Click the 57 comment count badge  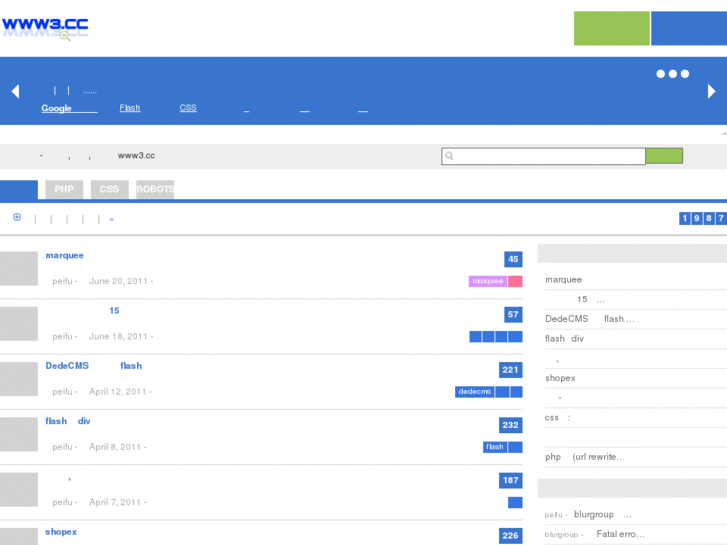pyautogui.click(x=513, y=314)
